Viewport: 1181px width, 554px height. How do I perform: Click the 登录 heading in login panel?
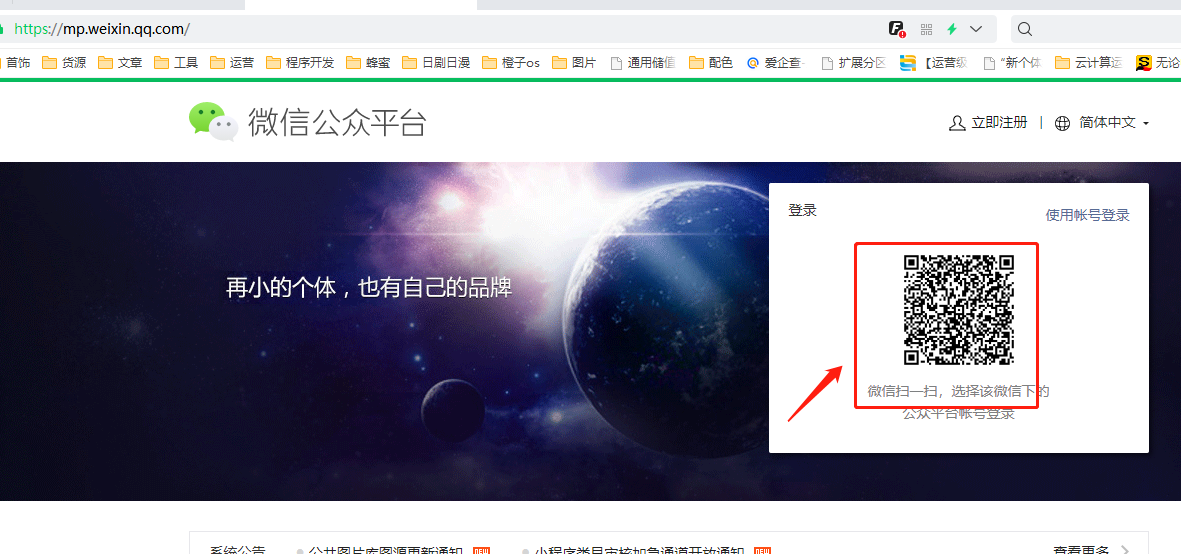802,211
